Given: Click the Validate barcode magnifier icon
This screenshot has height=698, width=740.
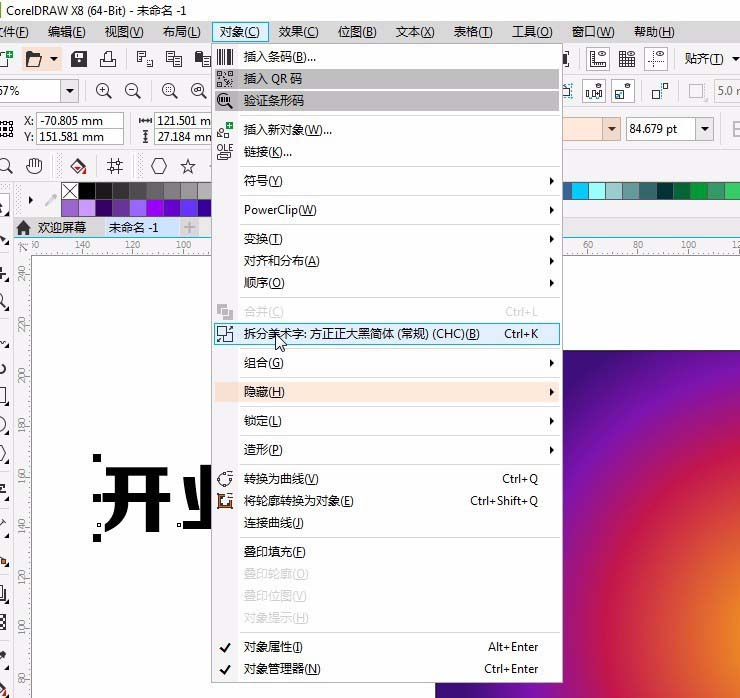Looking at the screenshot, I should coord(225,101).
